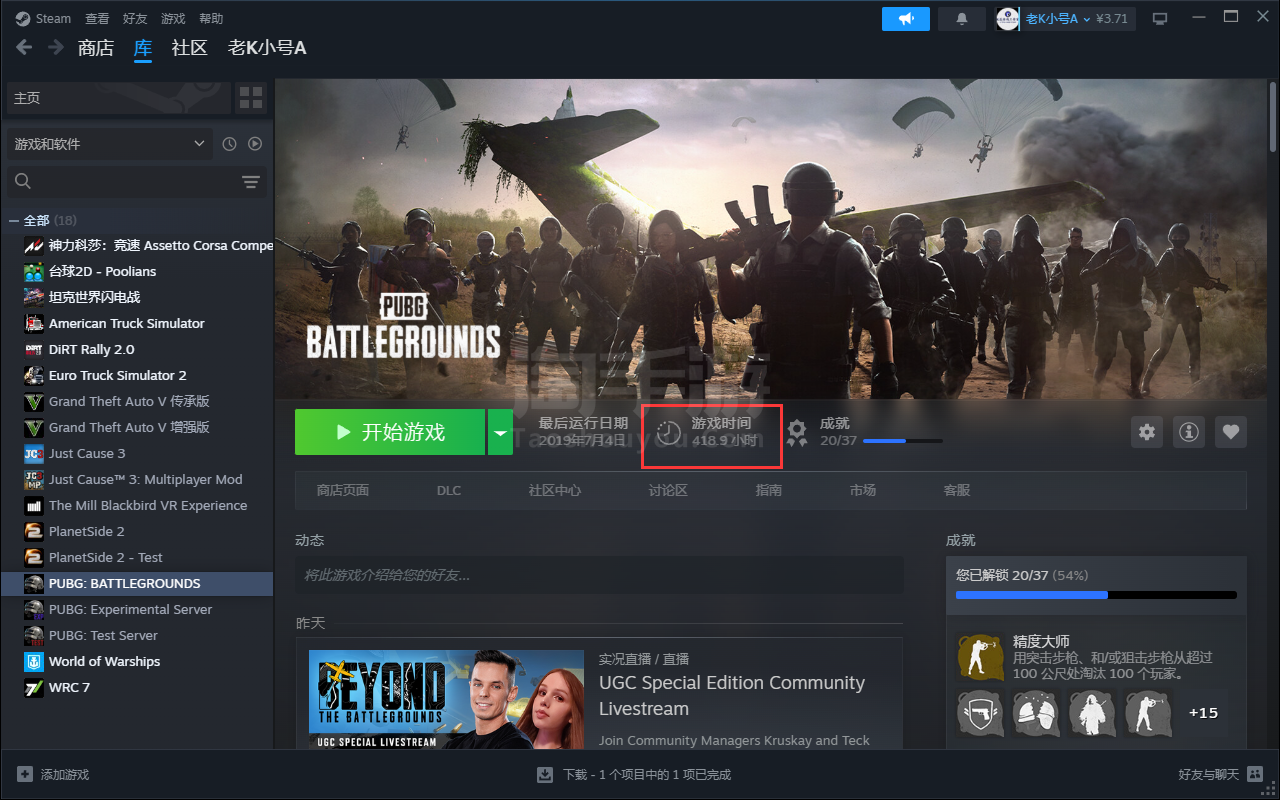The image size is (1280, 800).
Task: Sort library by recent activity clock icon
Action: point(229,144)
